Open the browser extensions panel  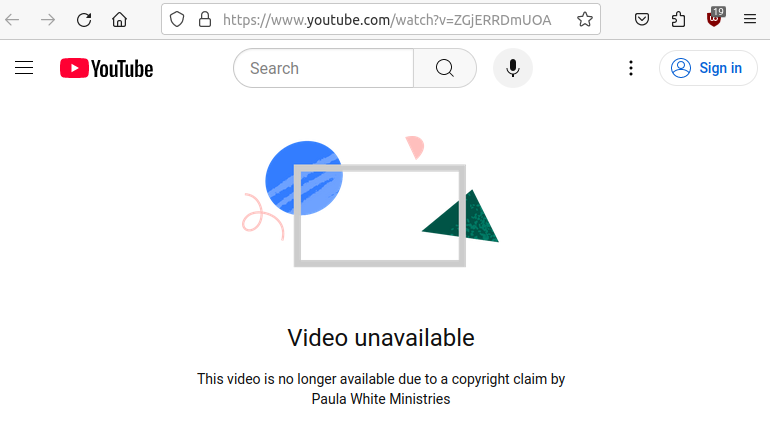[x=678, y=20]
